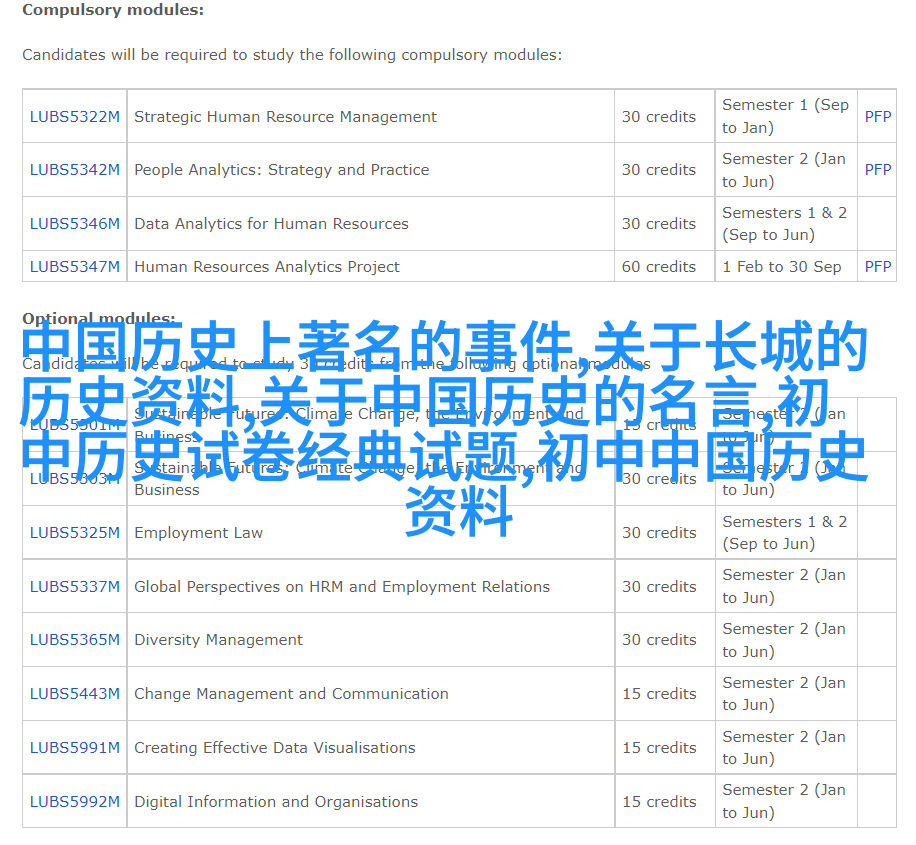Screen dimensions: 916x845
Task: Click the Change Management and Communication title
Action: point(291,694)
